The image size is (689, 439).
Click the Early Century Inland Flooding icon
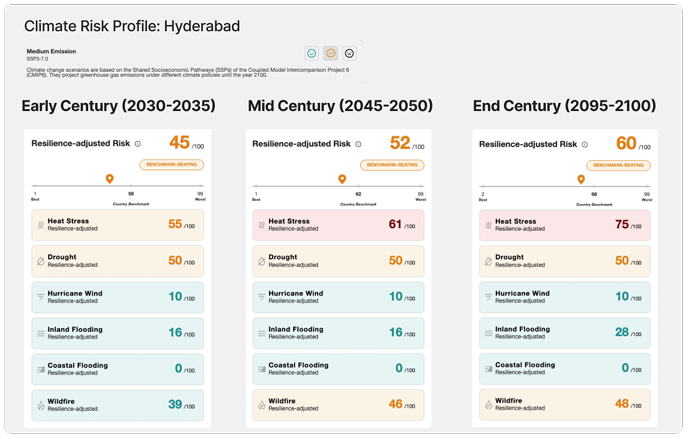(x=40, y=333)
